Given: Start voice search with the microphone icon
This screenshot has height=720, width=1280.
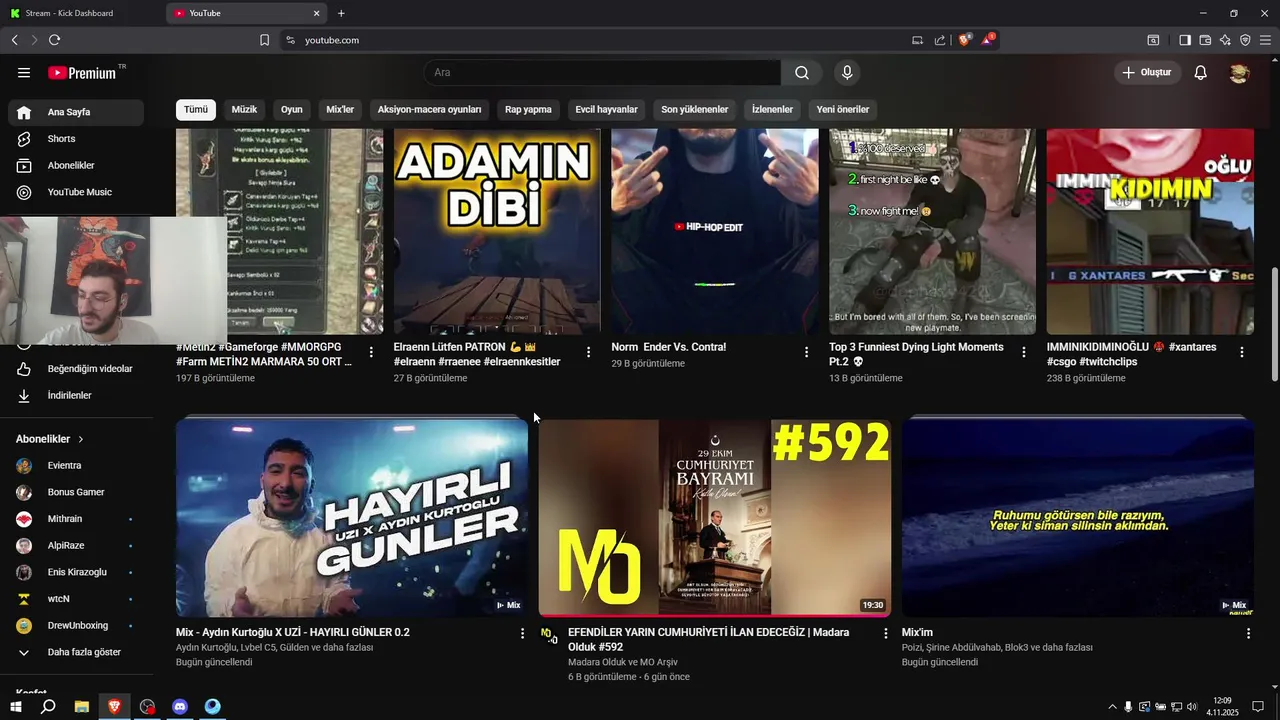Looking at the screenshot, I should click(x=847, y=73).
